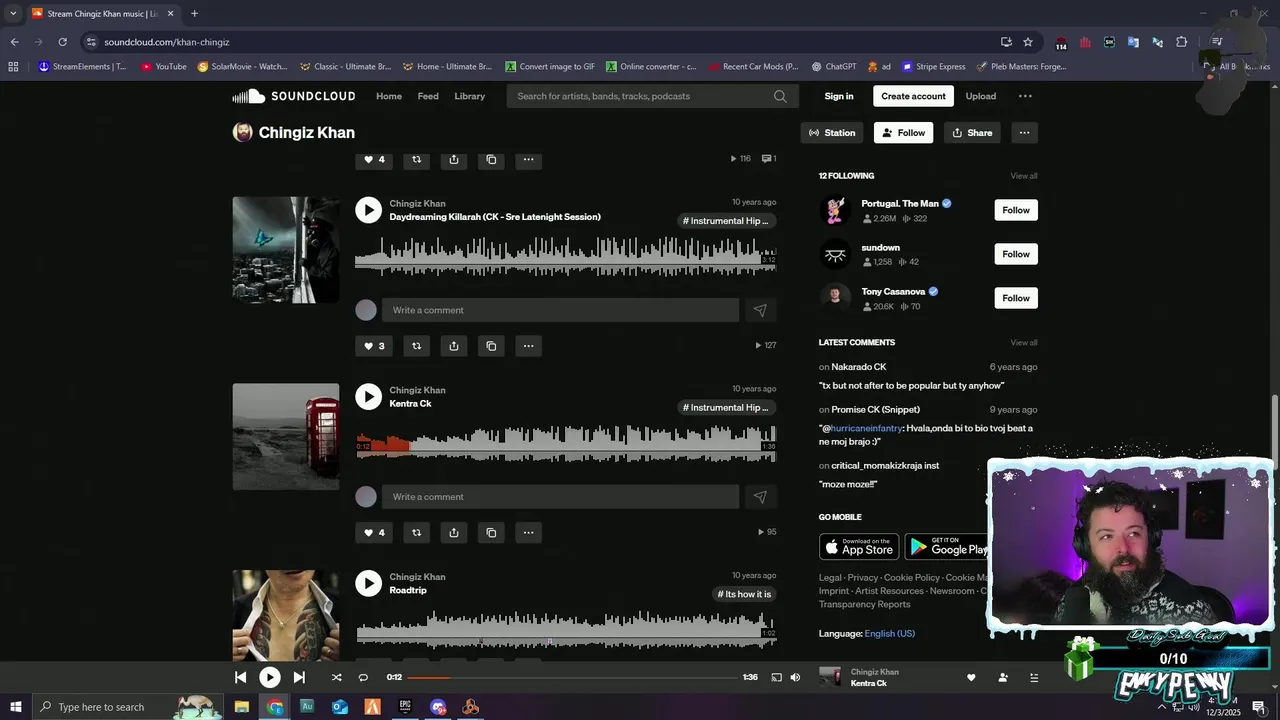
Task: View all latest comments
Action: click(x=1024, y=343)
